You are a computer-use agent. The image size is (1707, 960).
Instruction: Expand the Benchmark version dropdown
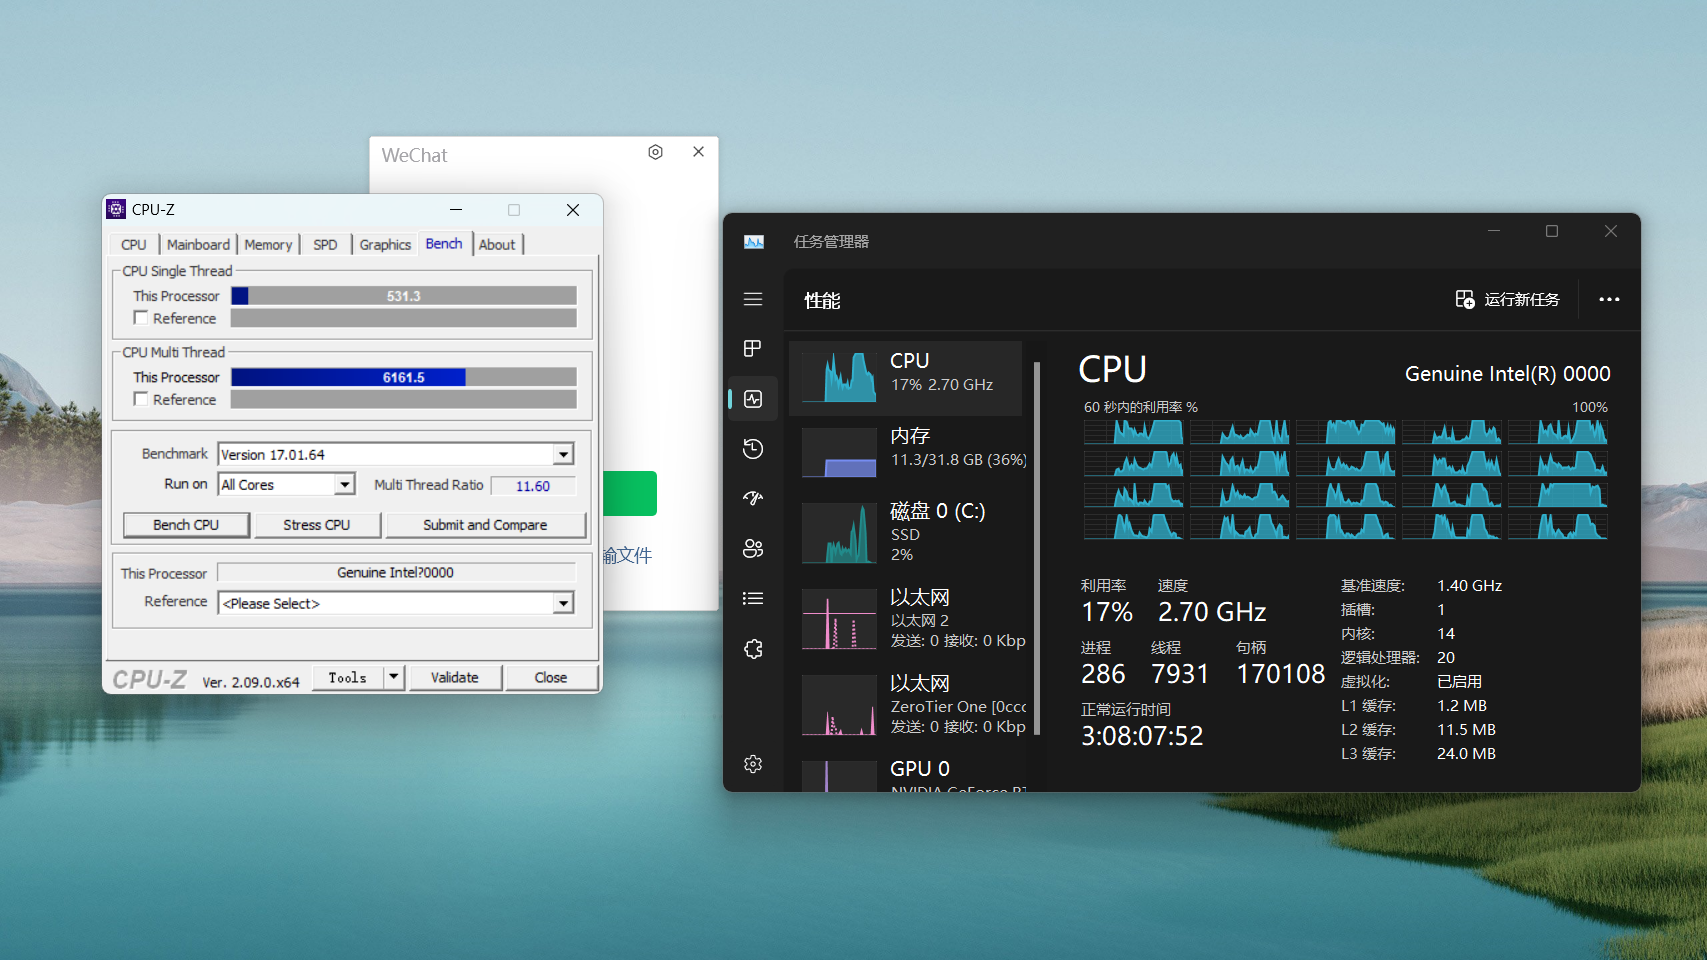tap(564, 455)
